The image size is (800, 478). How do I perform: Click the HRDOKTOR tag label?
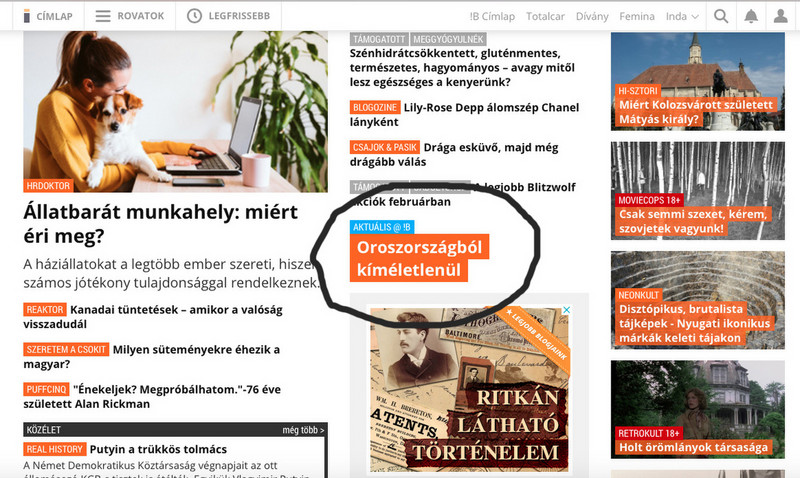(48, 186)
